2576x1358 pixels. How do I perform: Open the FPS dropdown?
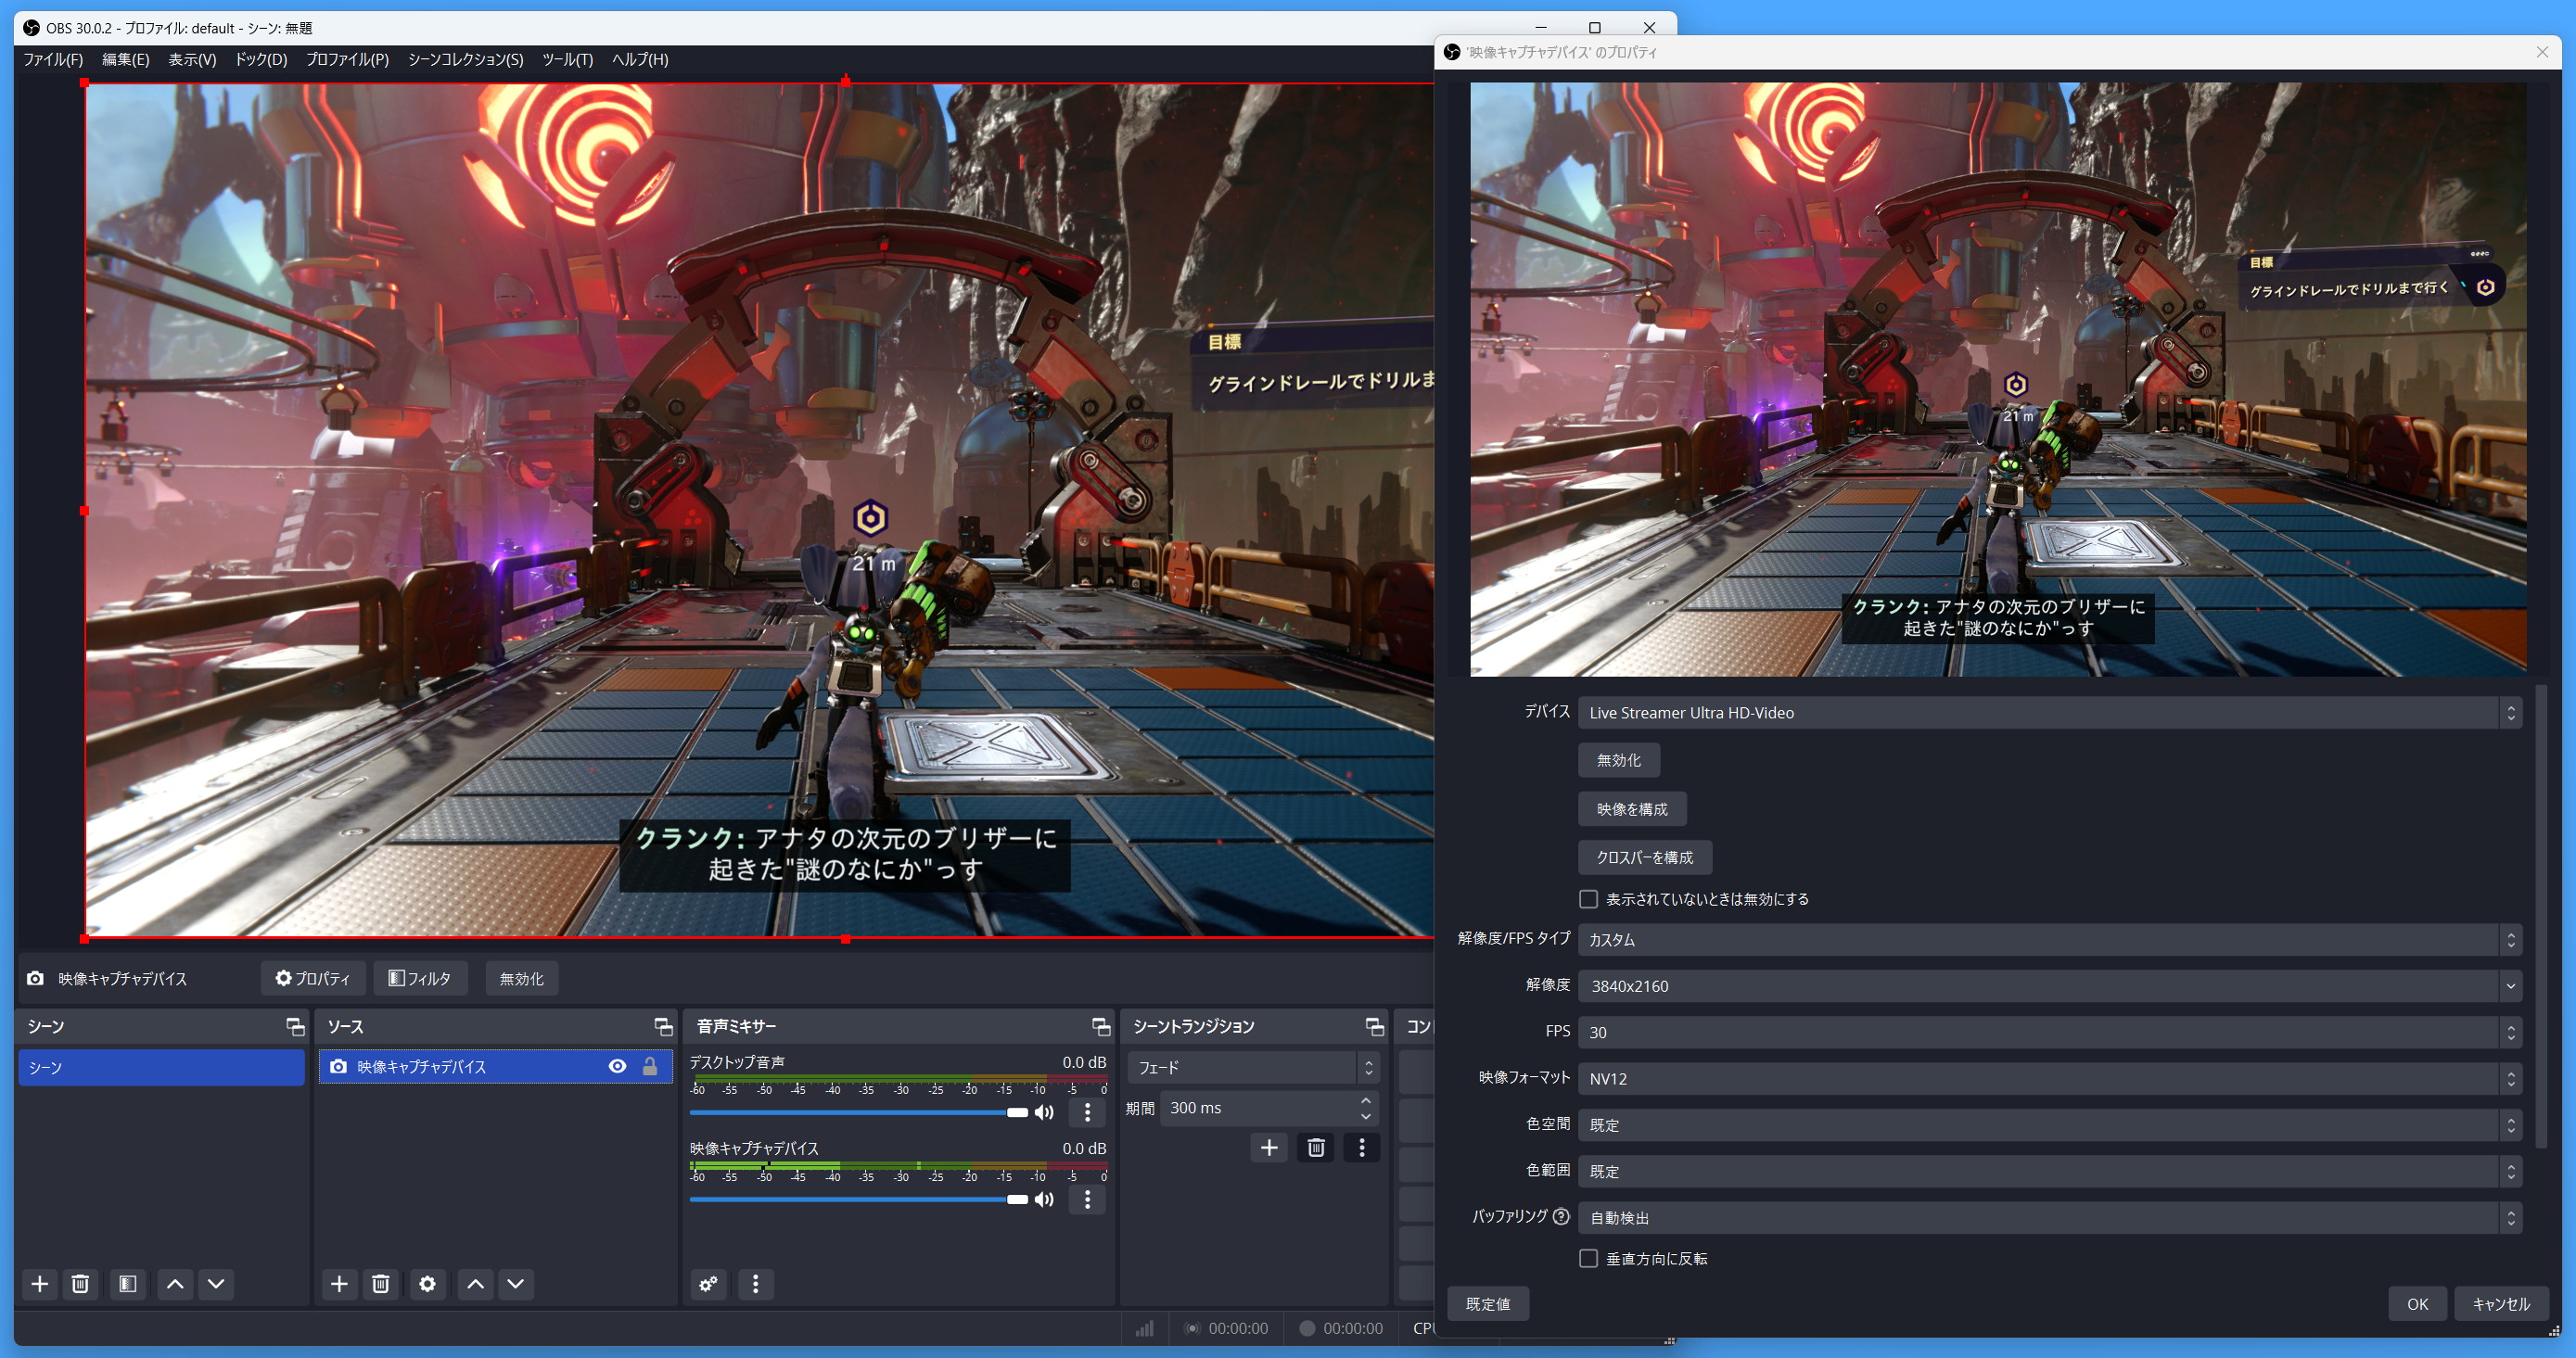tap(2050, 1033)
